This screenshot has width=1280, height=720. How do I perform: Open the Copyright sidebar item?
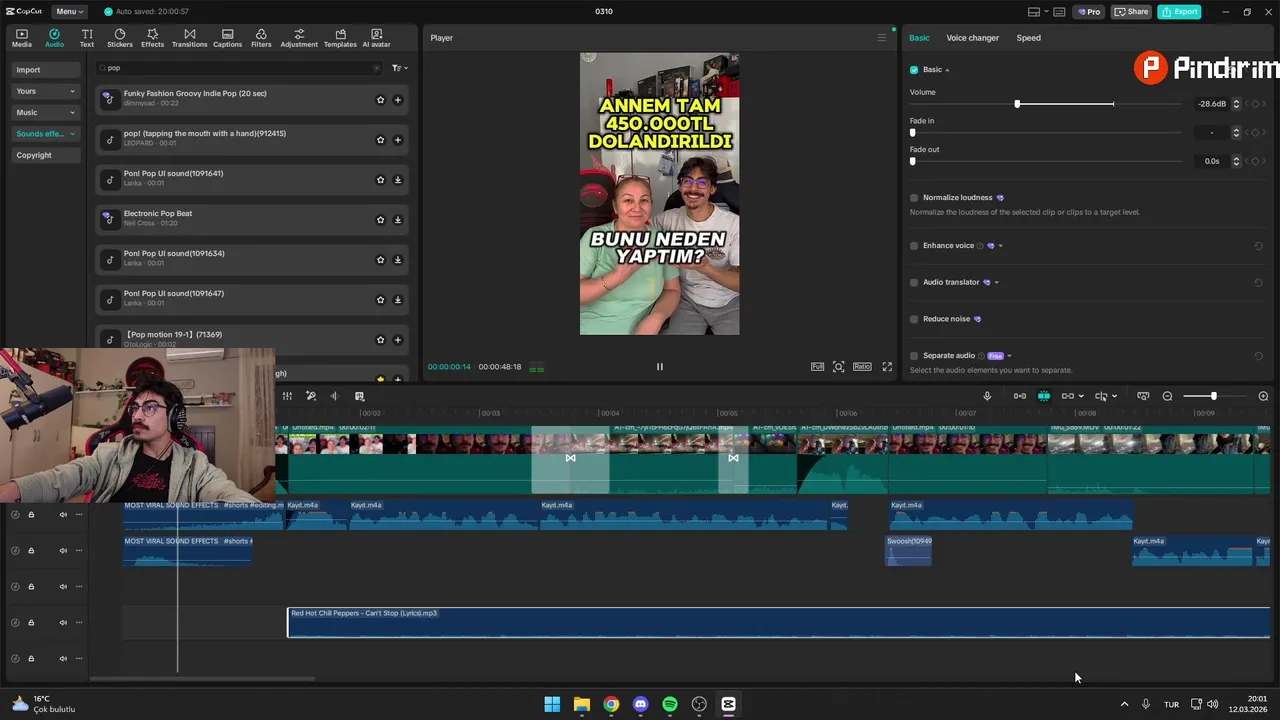(x=46, y=155)
